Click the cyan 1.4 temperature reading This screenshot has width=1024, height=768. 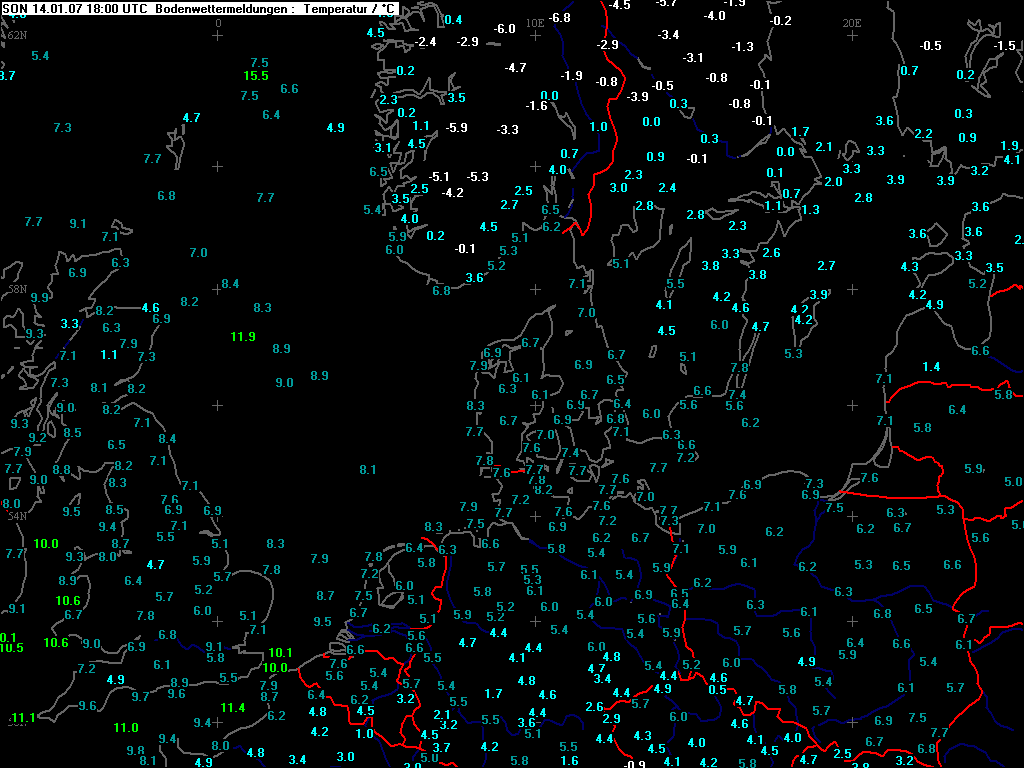[x=931, y=368]
